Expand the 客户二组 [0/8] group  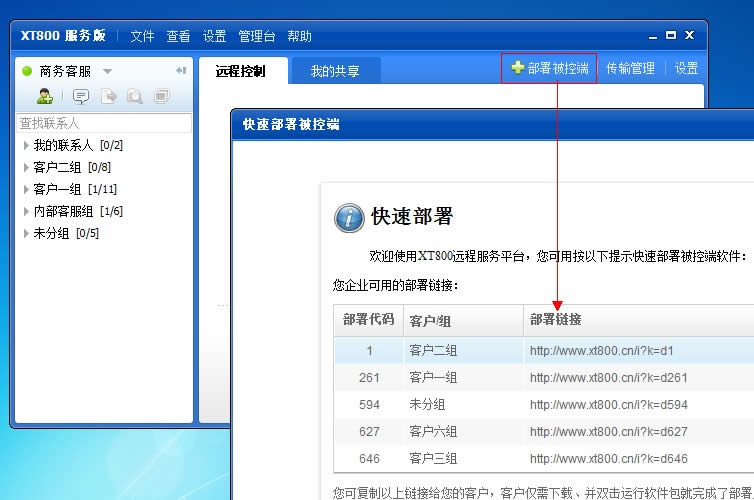coord(26,167)
